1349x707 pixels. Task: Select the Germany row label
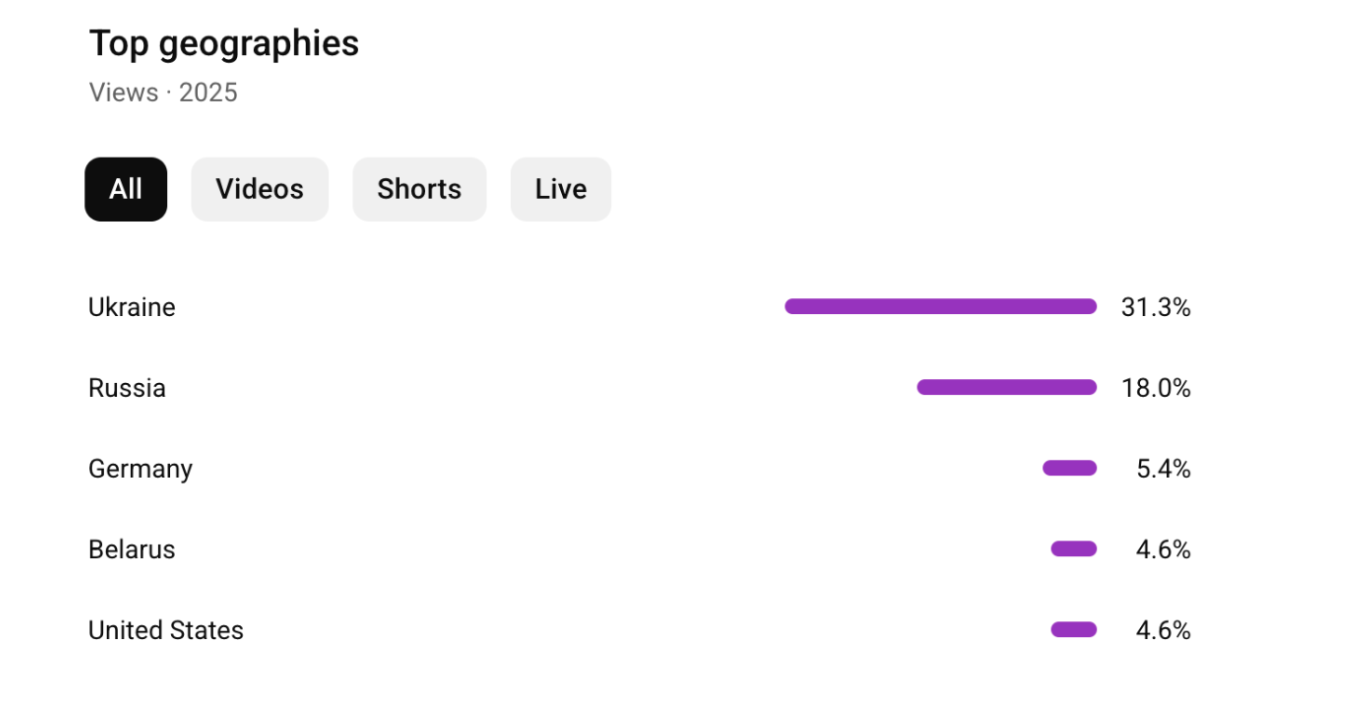pyautogui.click(x=140, y=469)
